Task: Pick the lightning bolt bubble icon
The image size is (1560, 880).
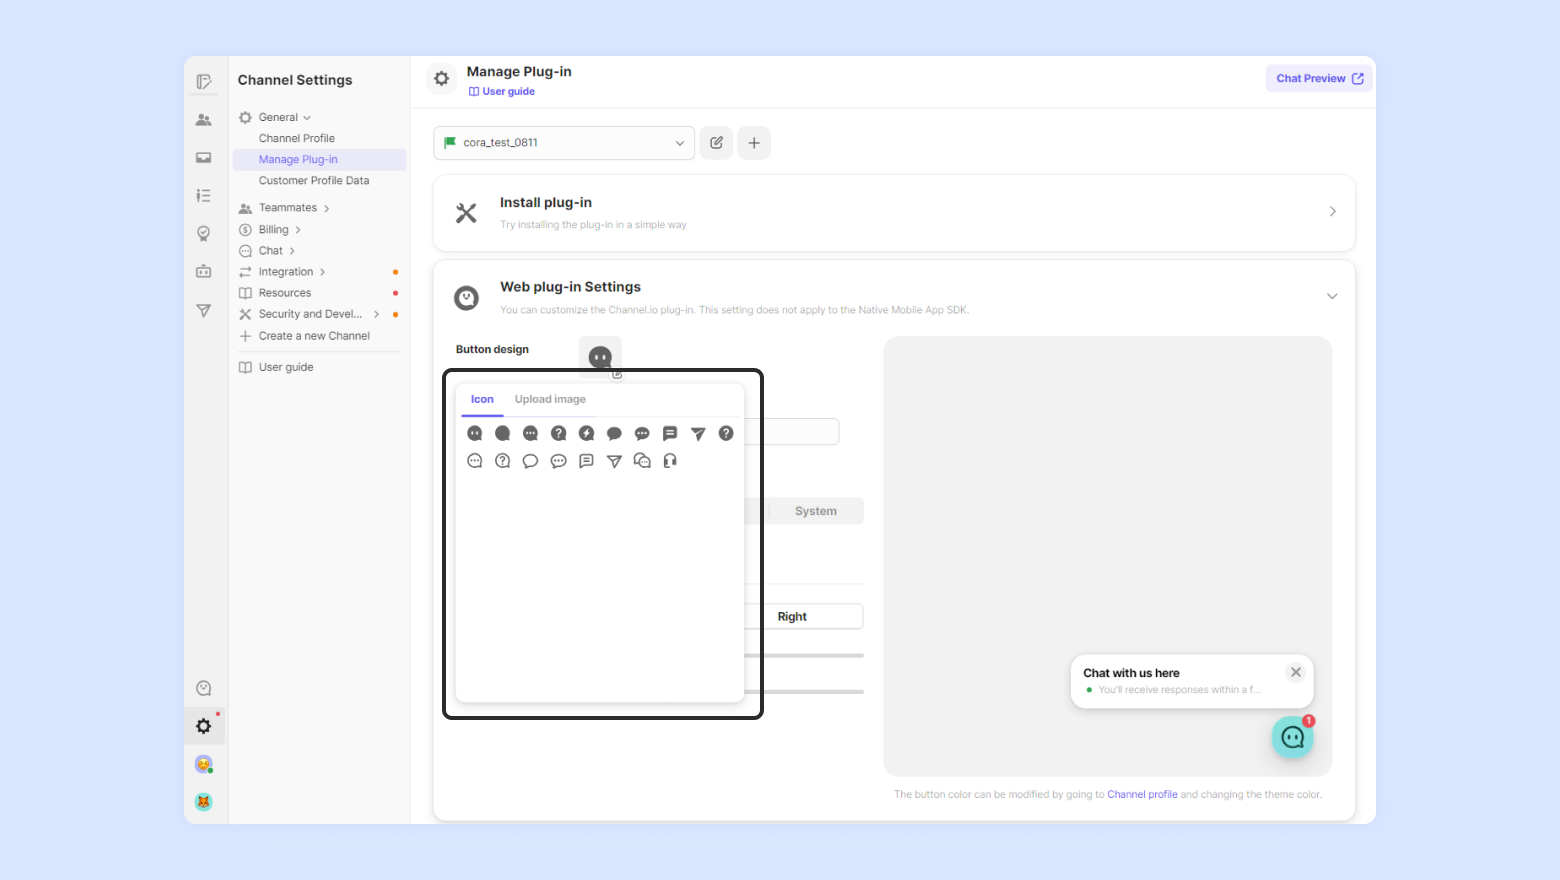Action: (x=587, y=433)
